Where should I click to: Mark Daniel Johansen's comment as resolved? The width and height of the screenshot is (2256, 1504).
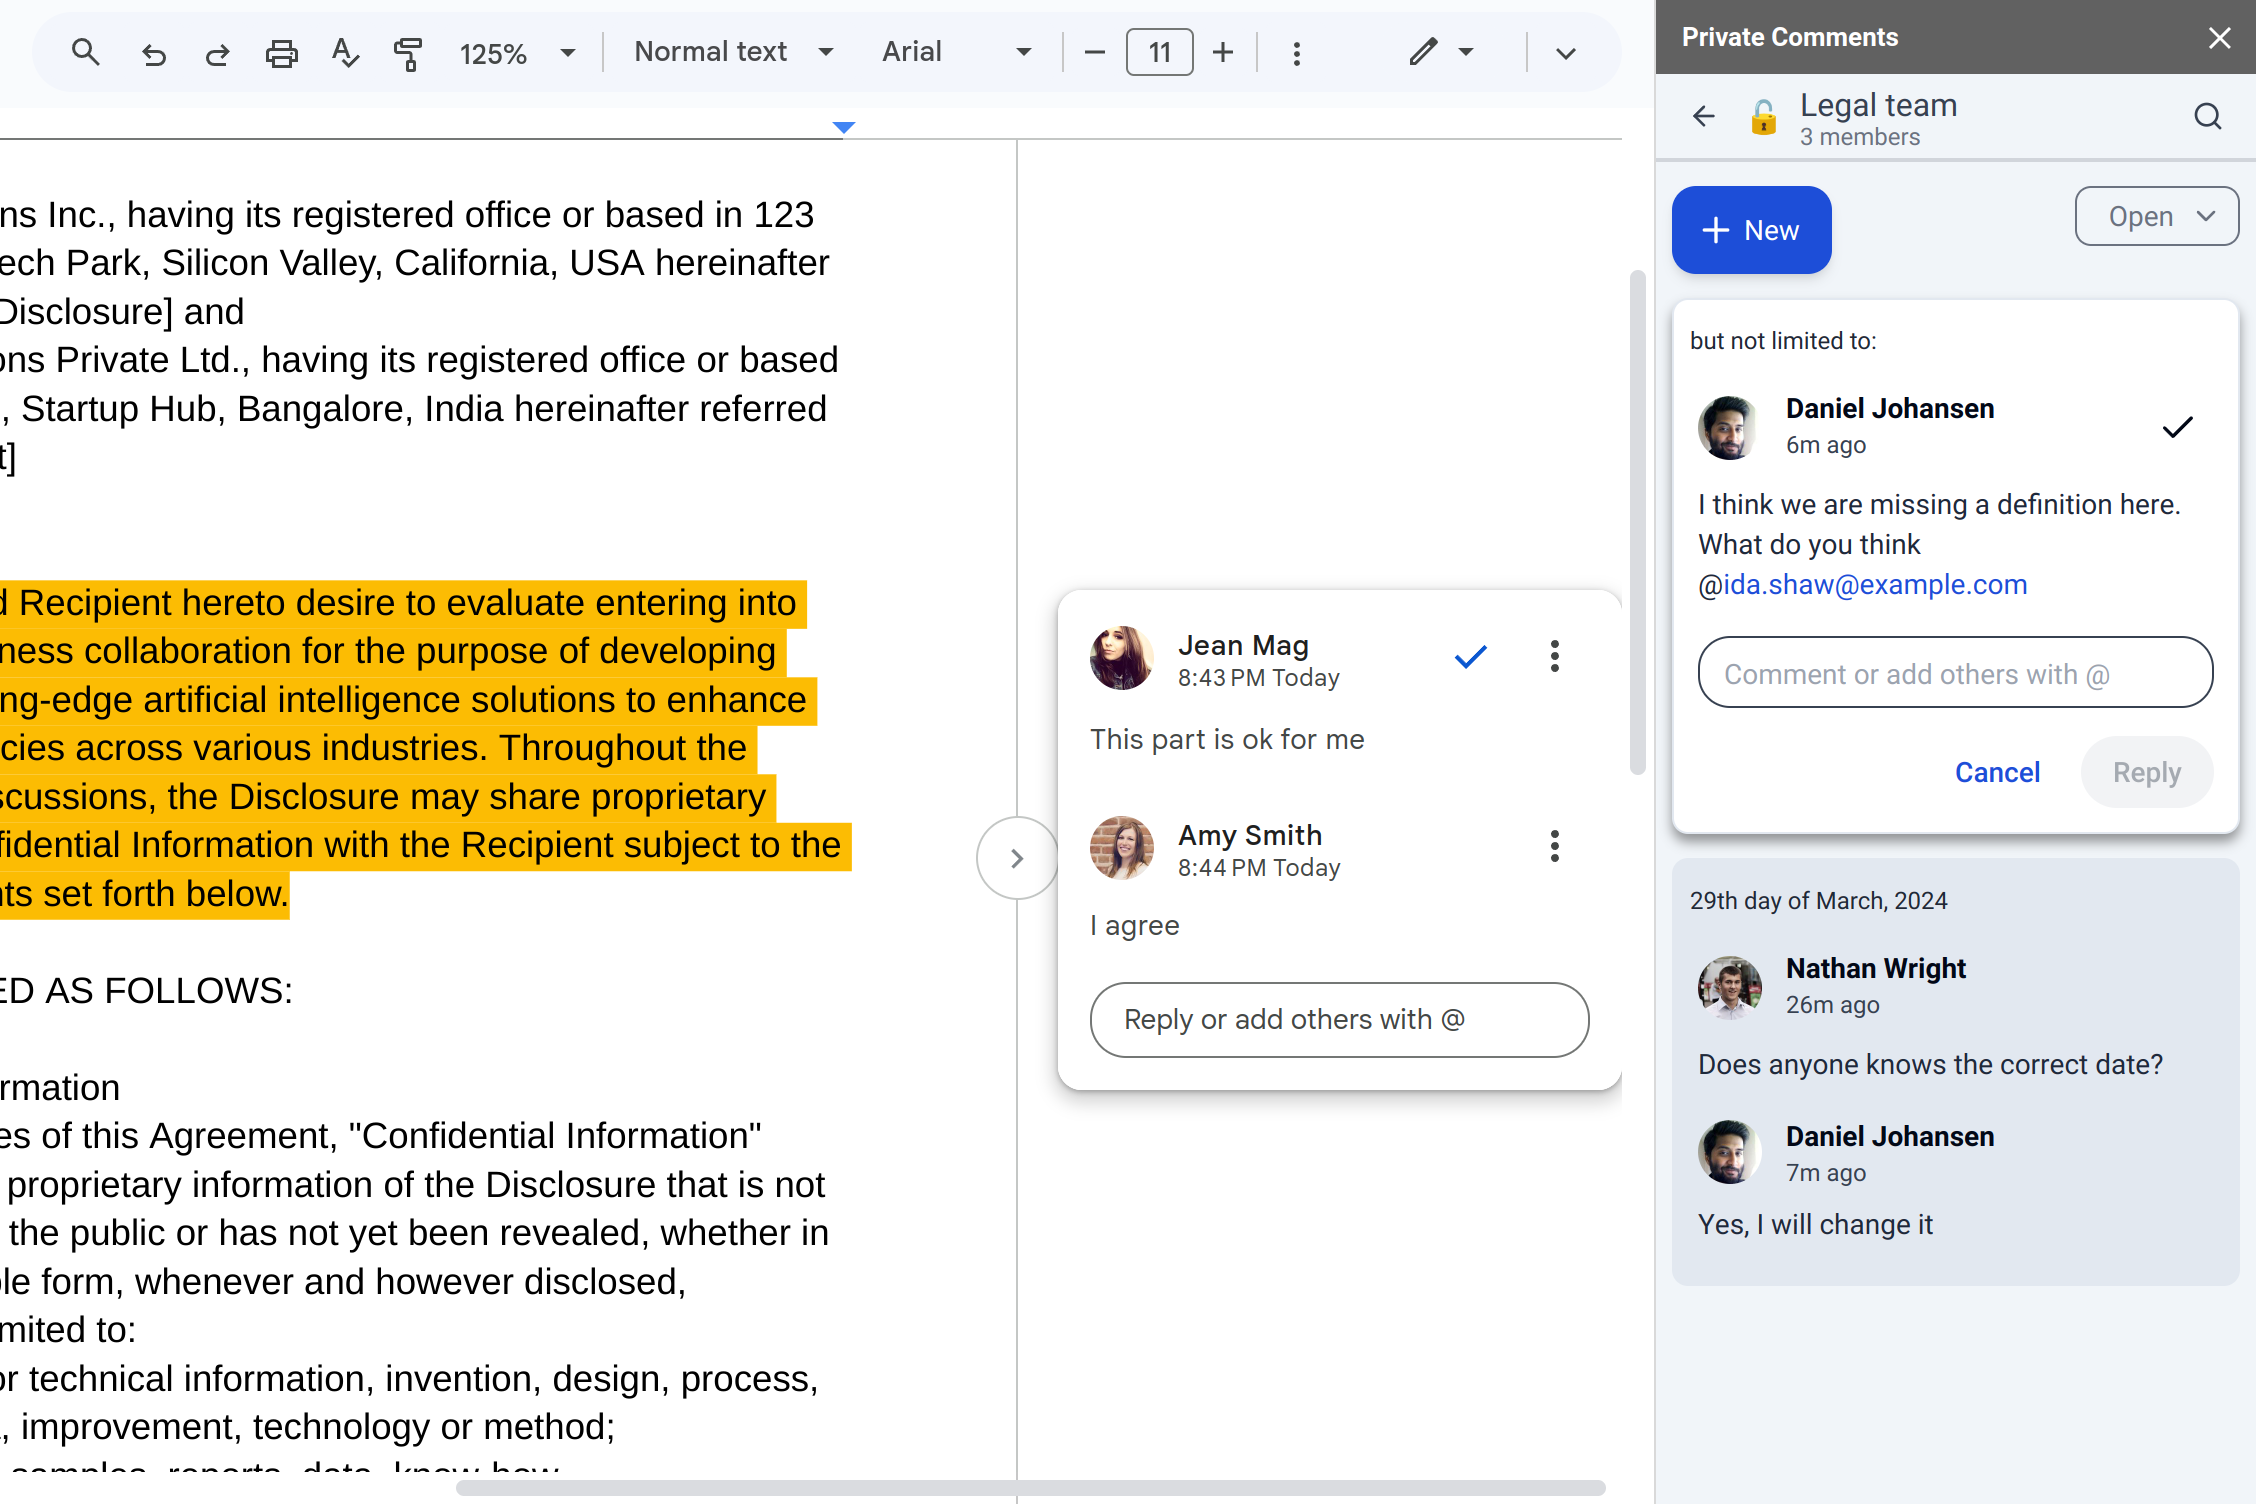click(2177, 427)
